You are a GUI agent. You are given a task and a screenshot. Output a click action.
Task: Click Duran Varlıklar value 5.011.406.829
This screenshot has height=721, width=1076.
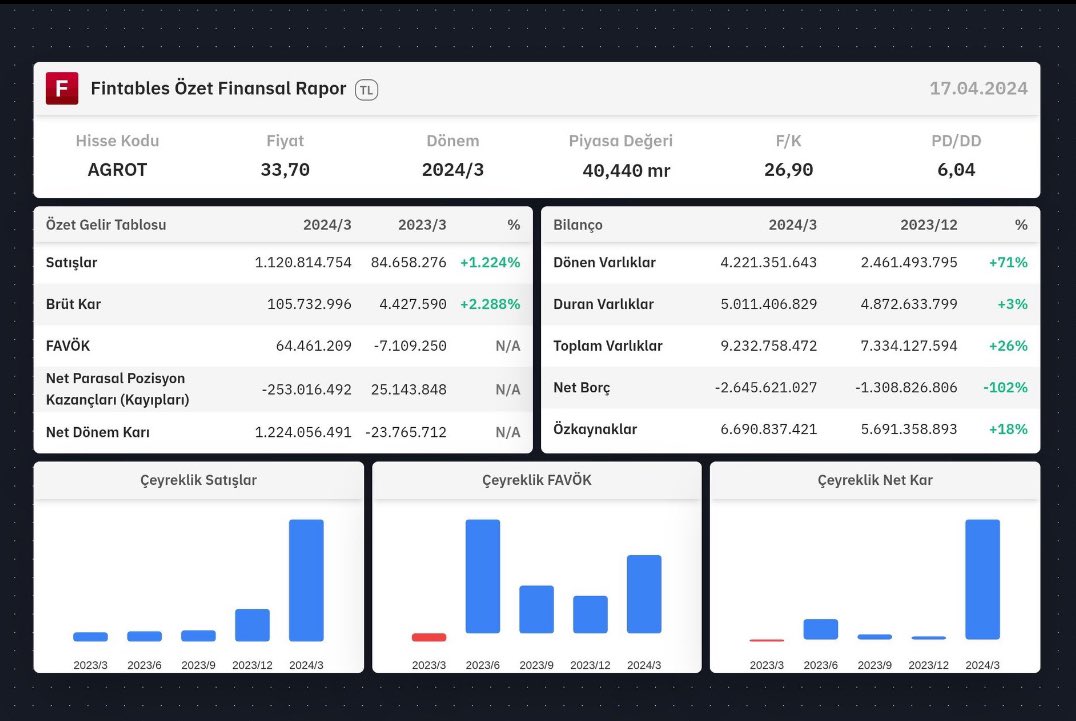769,304
